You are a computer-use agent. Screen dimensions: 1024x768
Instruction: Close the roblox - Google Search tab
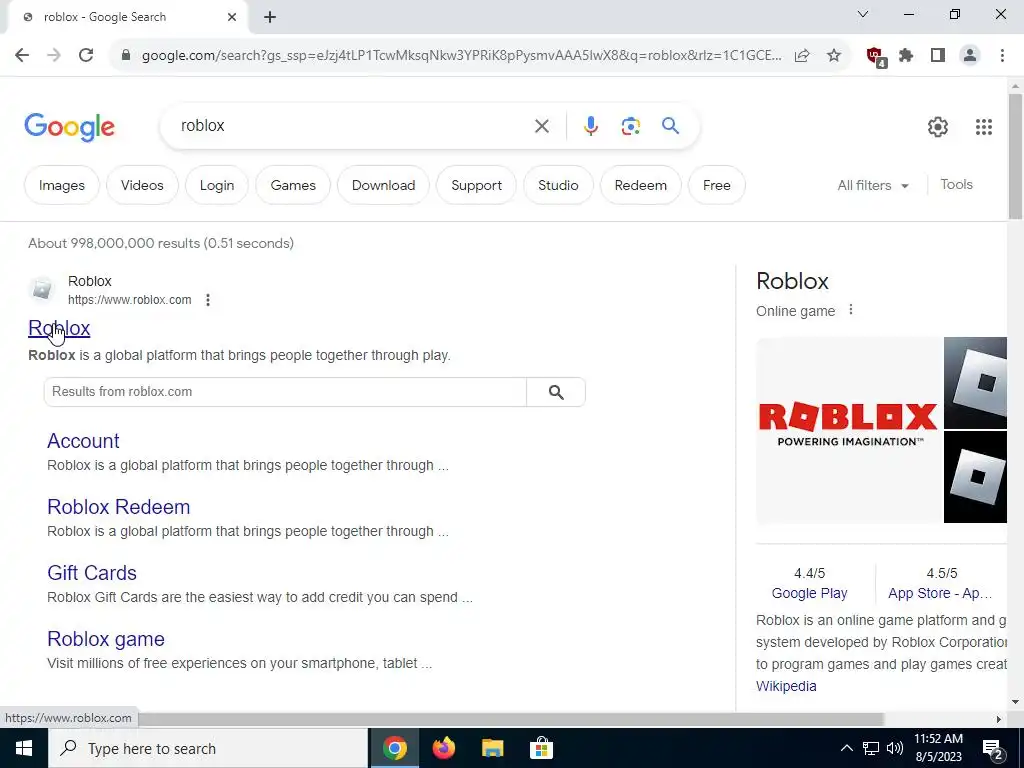pos(232,17)
